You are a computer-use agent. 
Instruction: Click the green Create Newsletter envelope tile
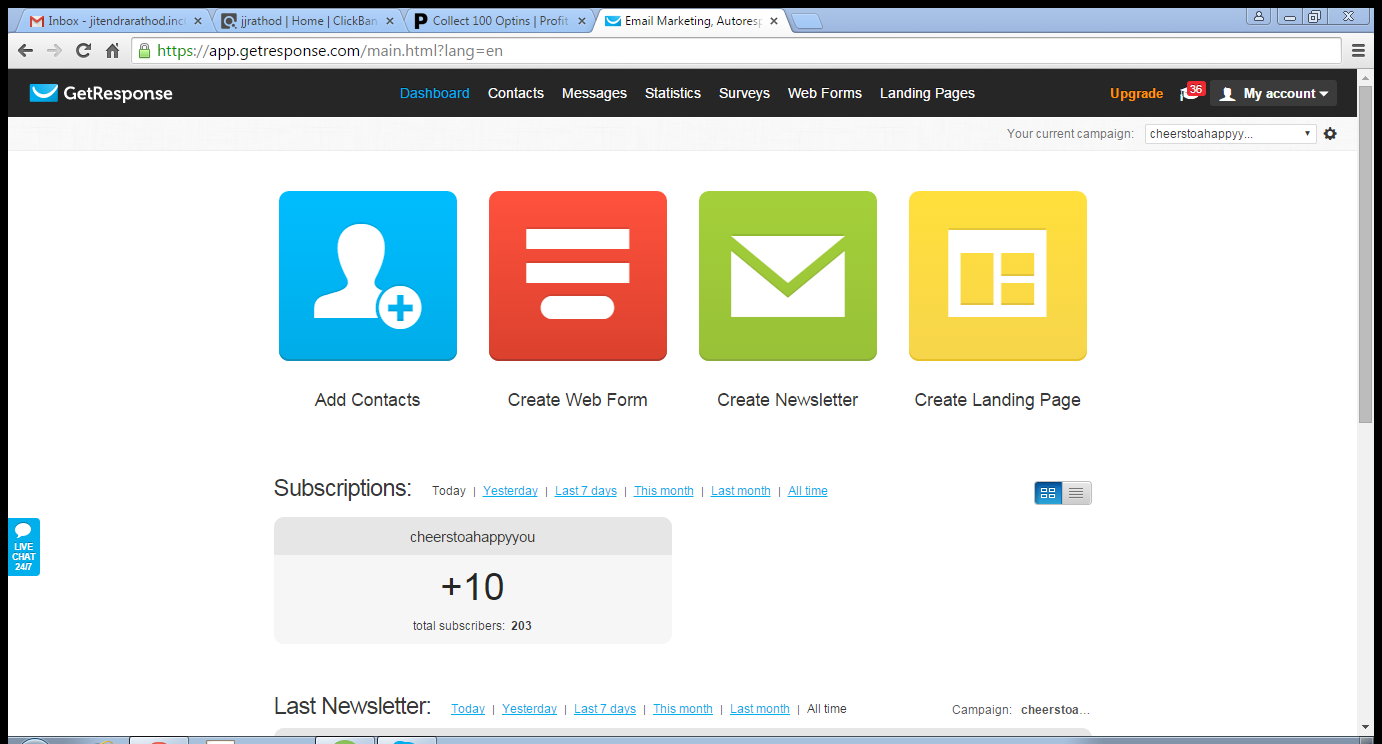click(x=788, y=276)
